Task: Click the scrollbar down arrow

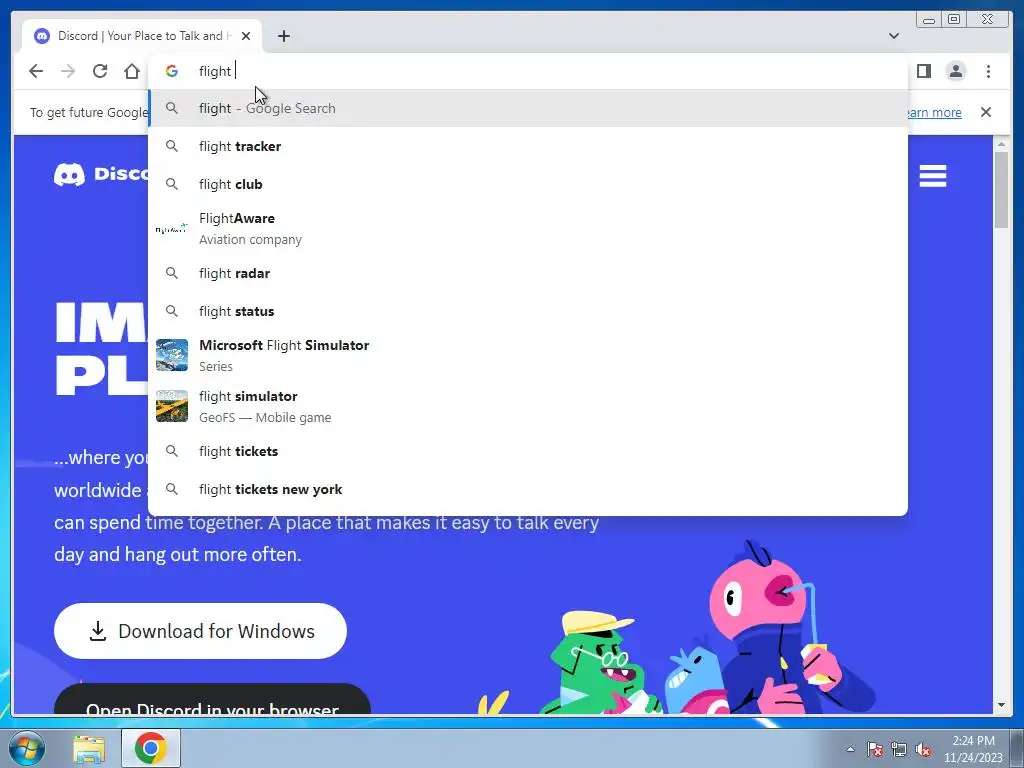Action: (x=1001, y=705)
